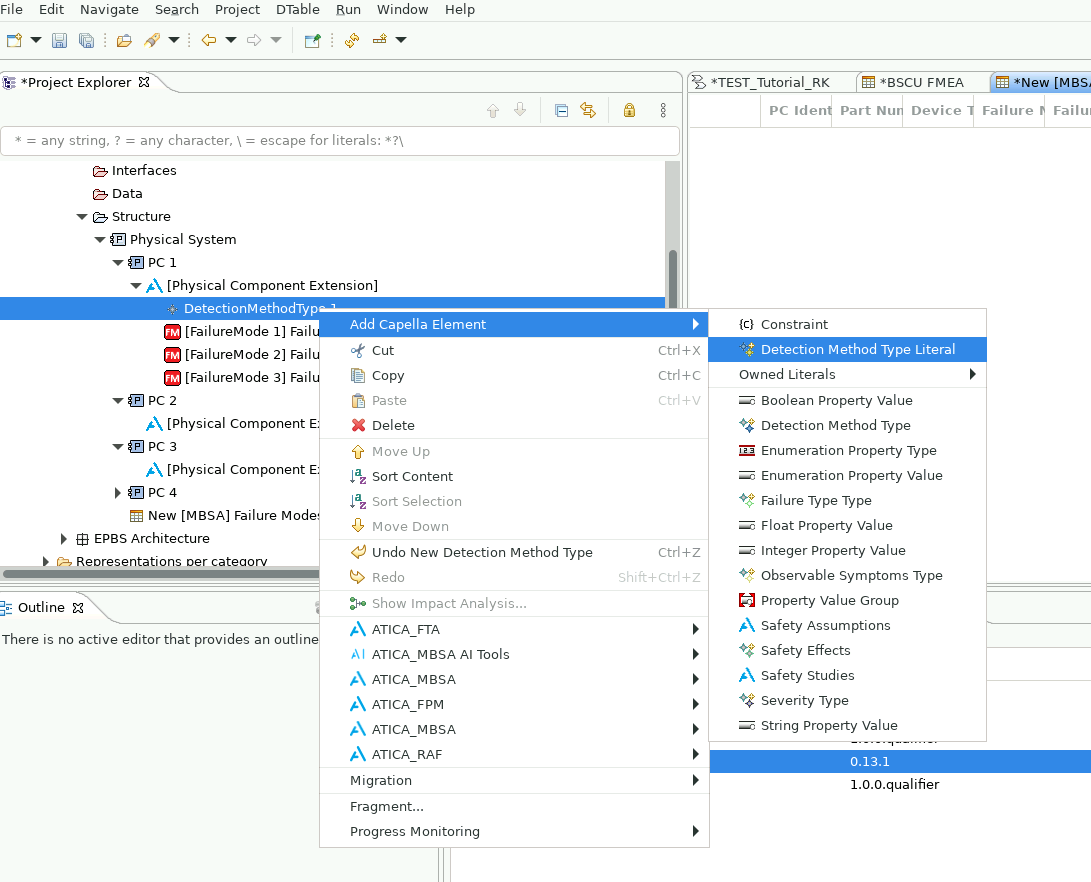Open the DTable menu
The height and width of the screenshot is (882, 1091).
click(298, 10)
